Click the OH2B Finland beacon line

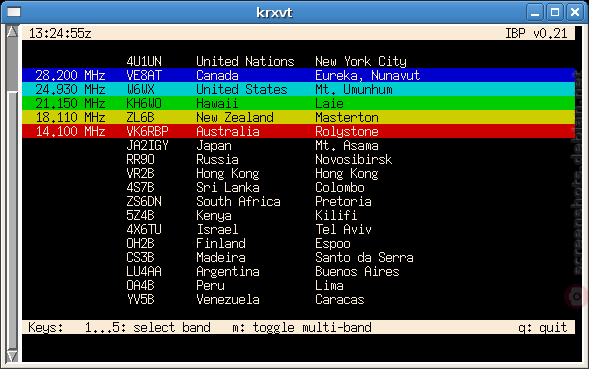(238, 243)
